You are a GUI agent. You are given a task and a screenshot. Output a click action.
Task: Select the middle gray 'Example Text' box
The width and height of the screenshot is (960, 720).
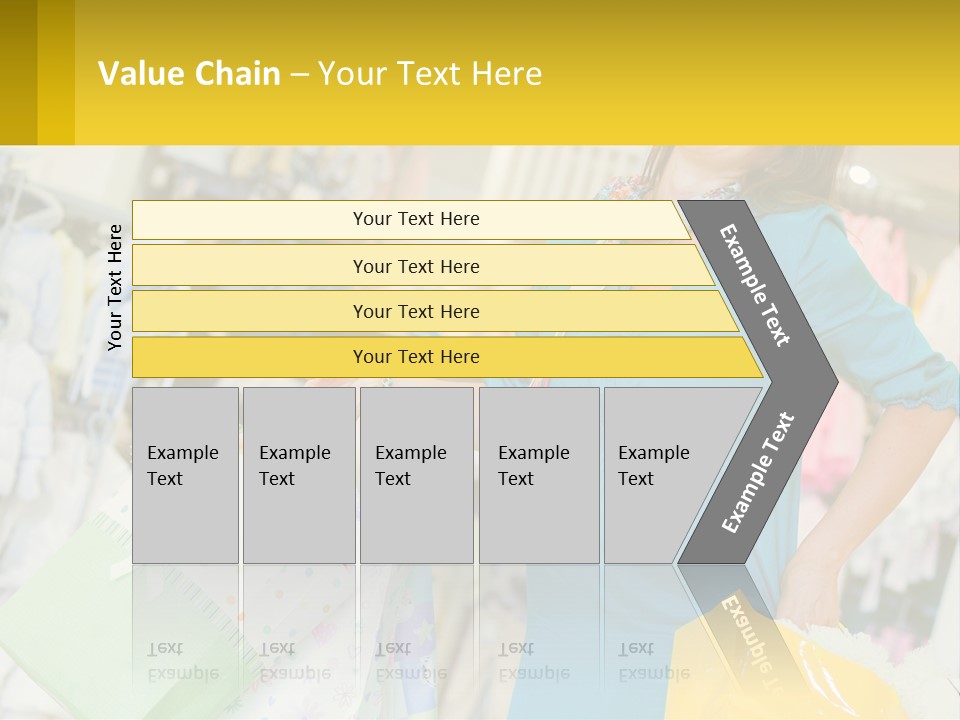coord(416,475)
